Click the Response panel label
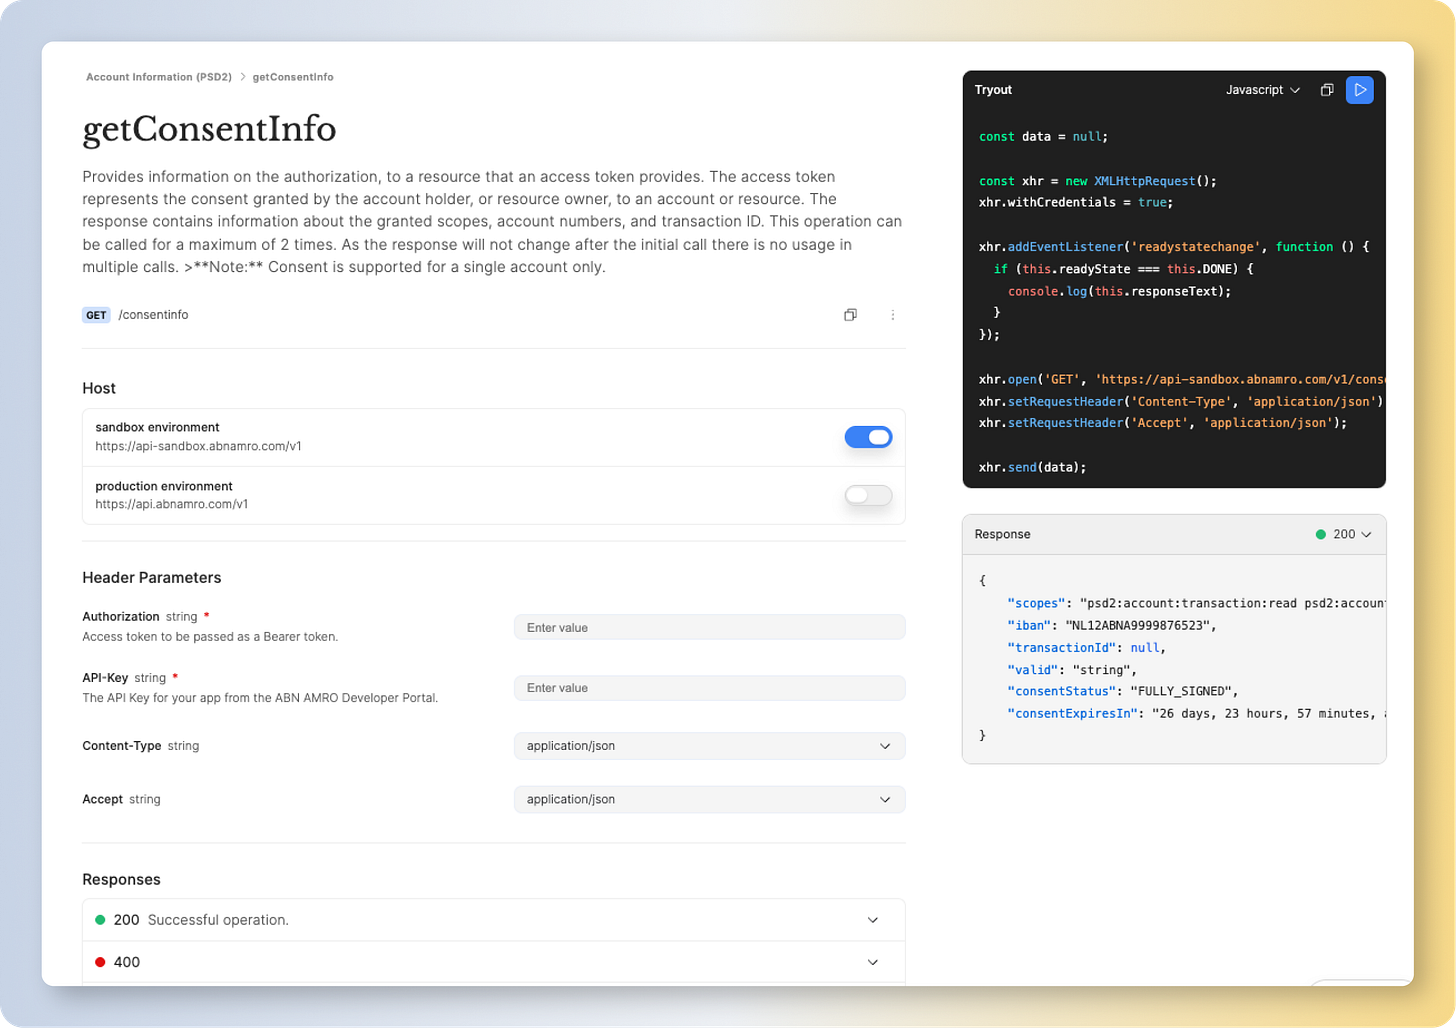The image size is (1456, 1028). click(x=1002, y=534)
